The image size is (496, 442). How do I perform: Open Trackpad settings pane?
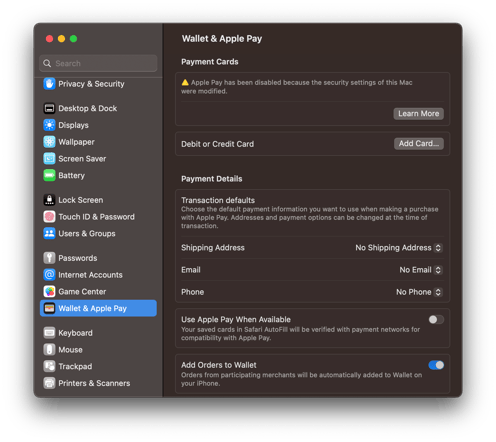pos(98,366)
